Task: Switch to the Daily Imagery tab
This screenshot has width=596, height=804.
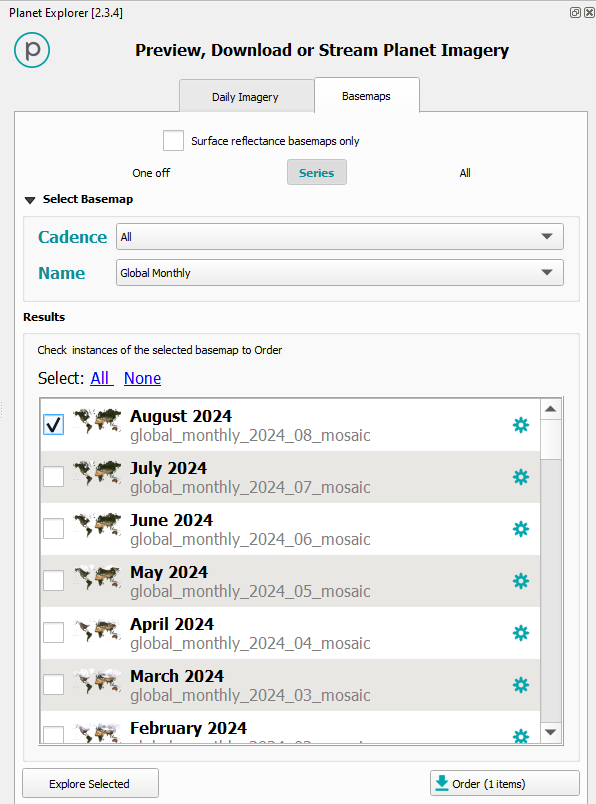Action: [x=246, y=96]
